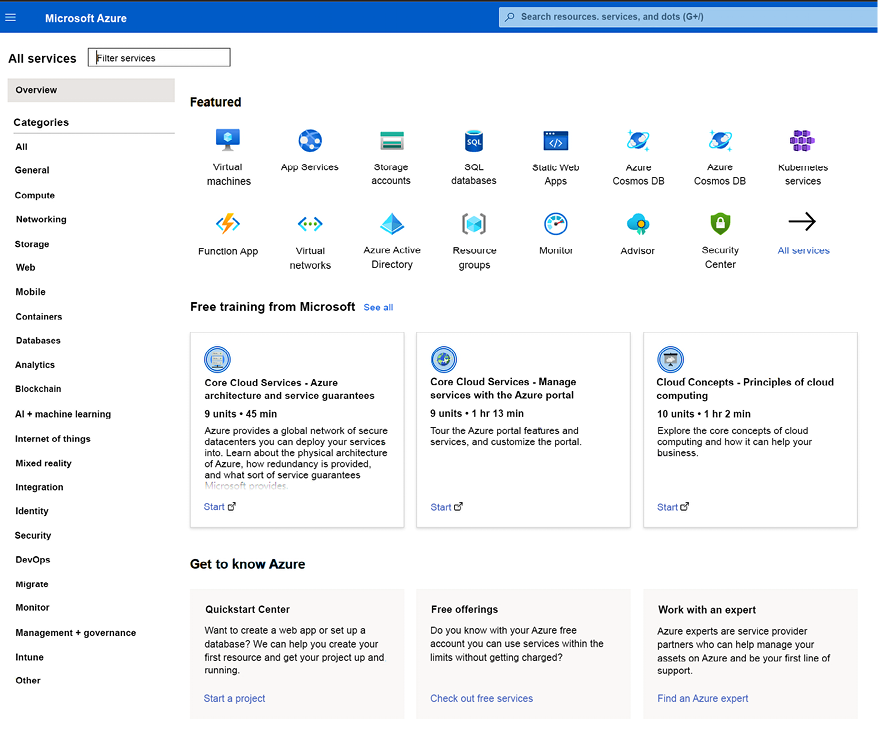Viewport: 878px width, 729px height.
Task: Open the DevOps category
Action: point(32,559)
